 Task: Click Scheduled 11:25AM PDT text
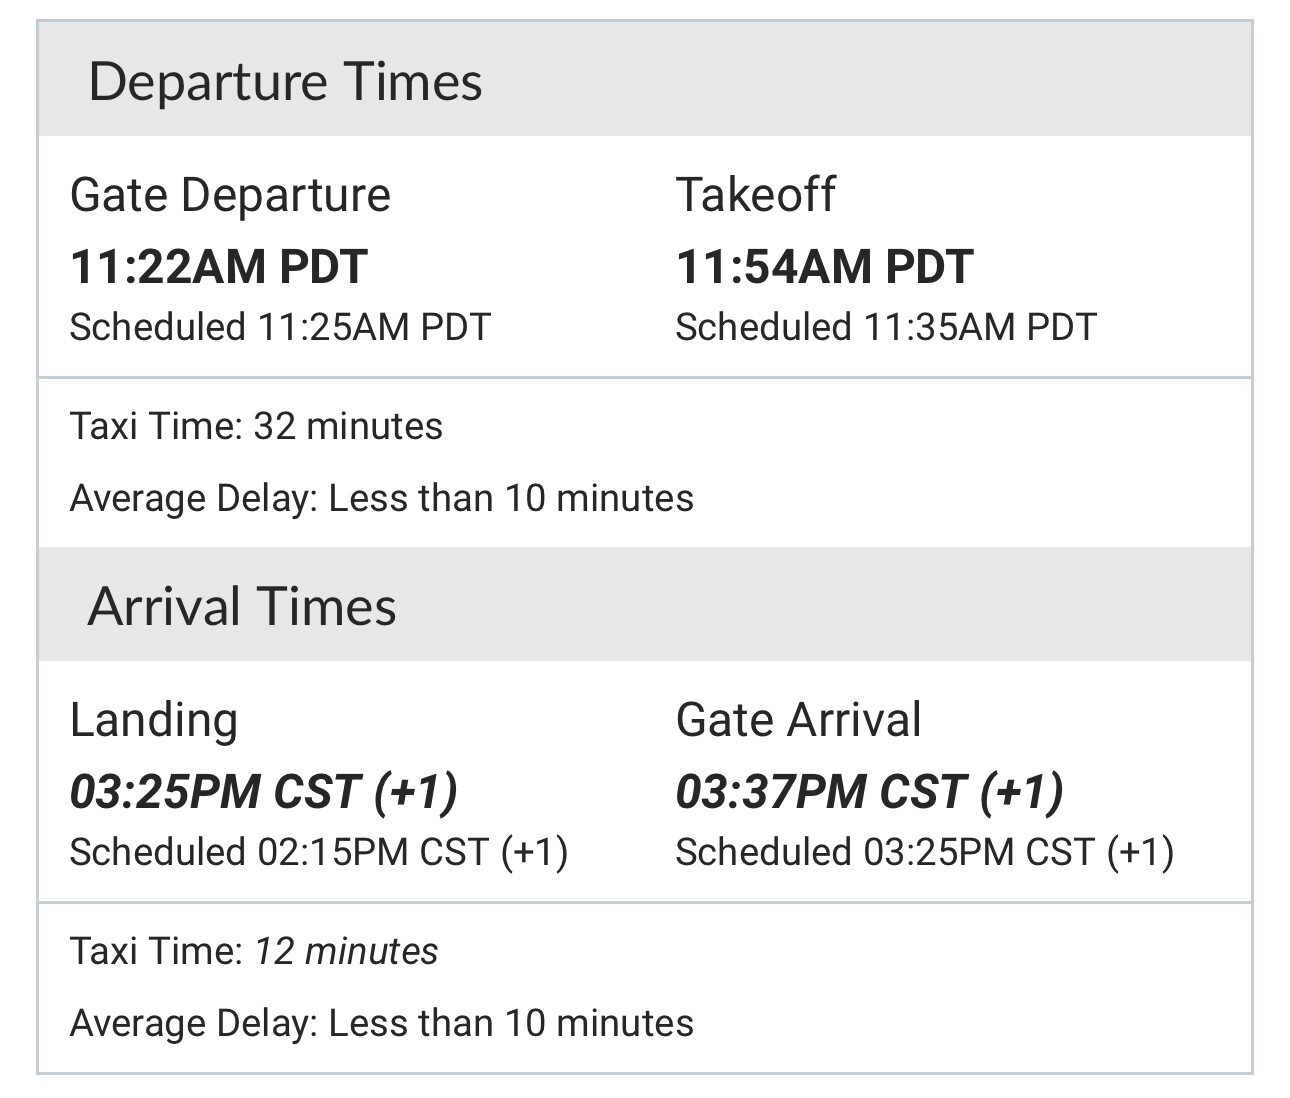(x=280, y=327)
